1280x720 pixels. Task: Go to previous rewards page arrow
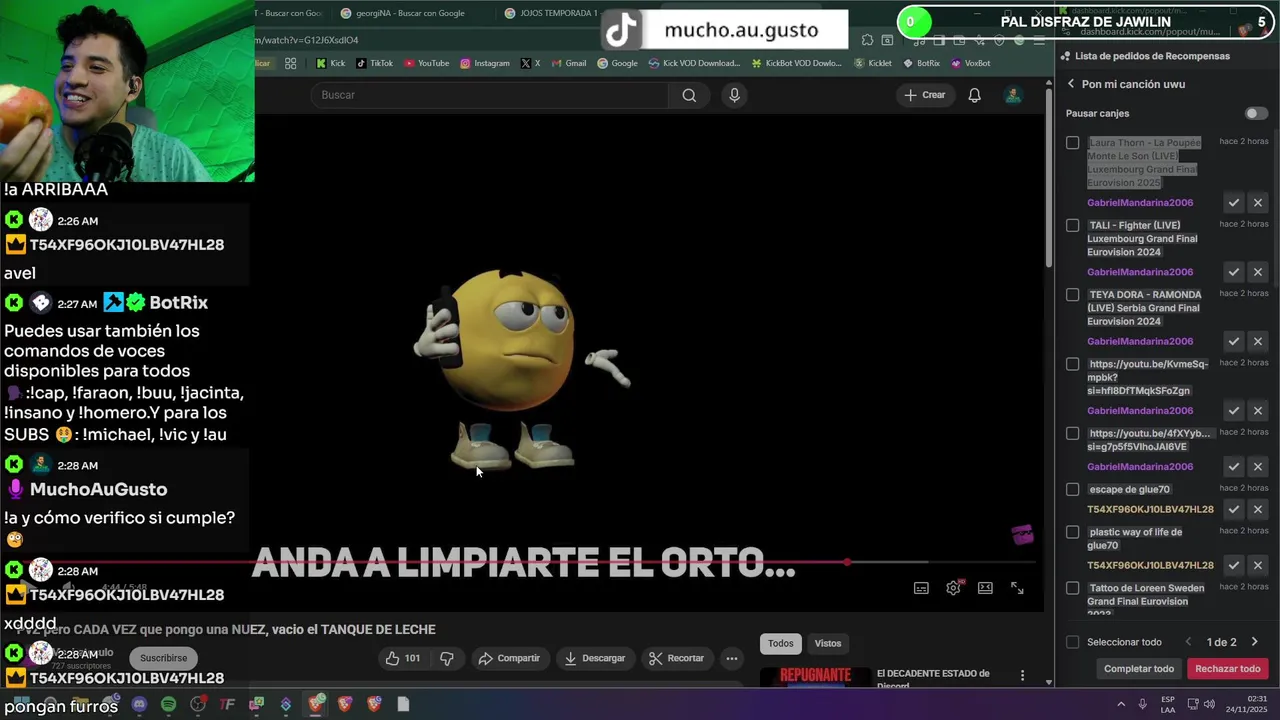(1188, 642)
